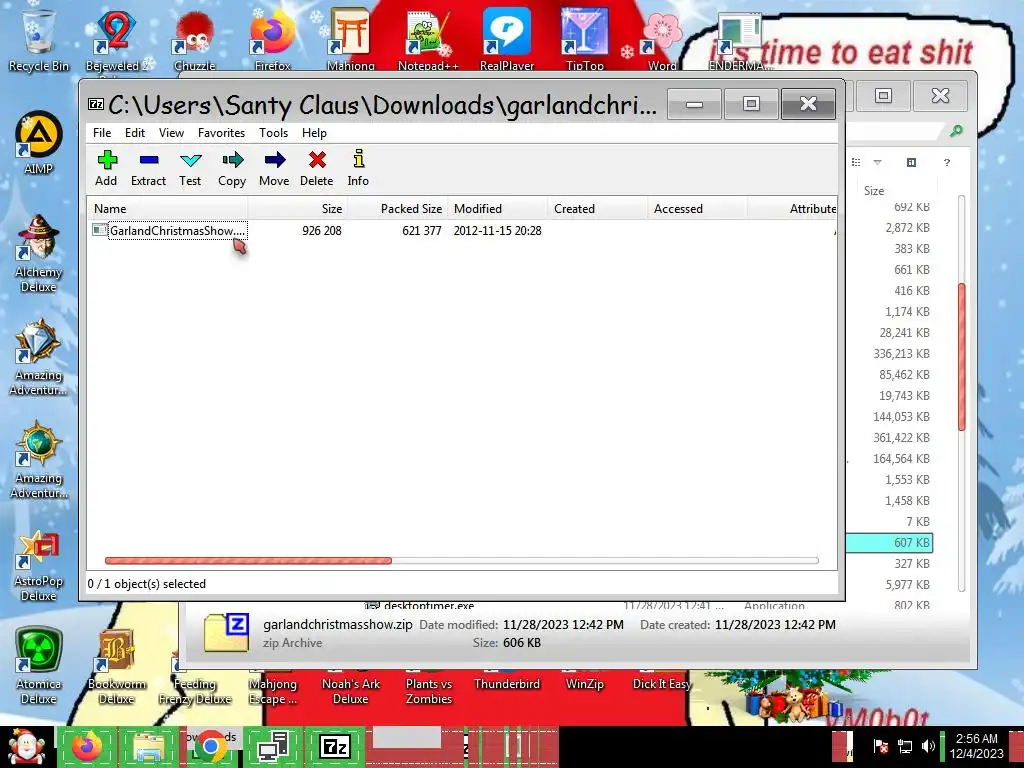Click the Explorer help question mark icon
1024x768 pixels.
947,162
